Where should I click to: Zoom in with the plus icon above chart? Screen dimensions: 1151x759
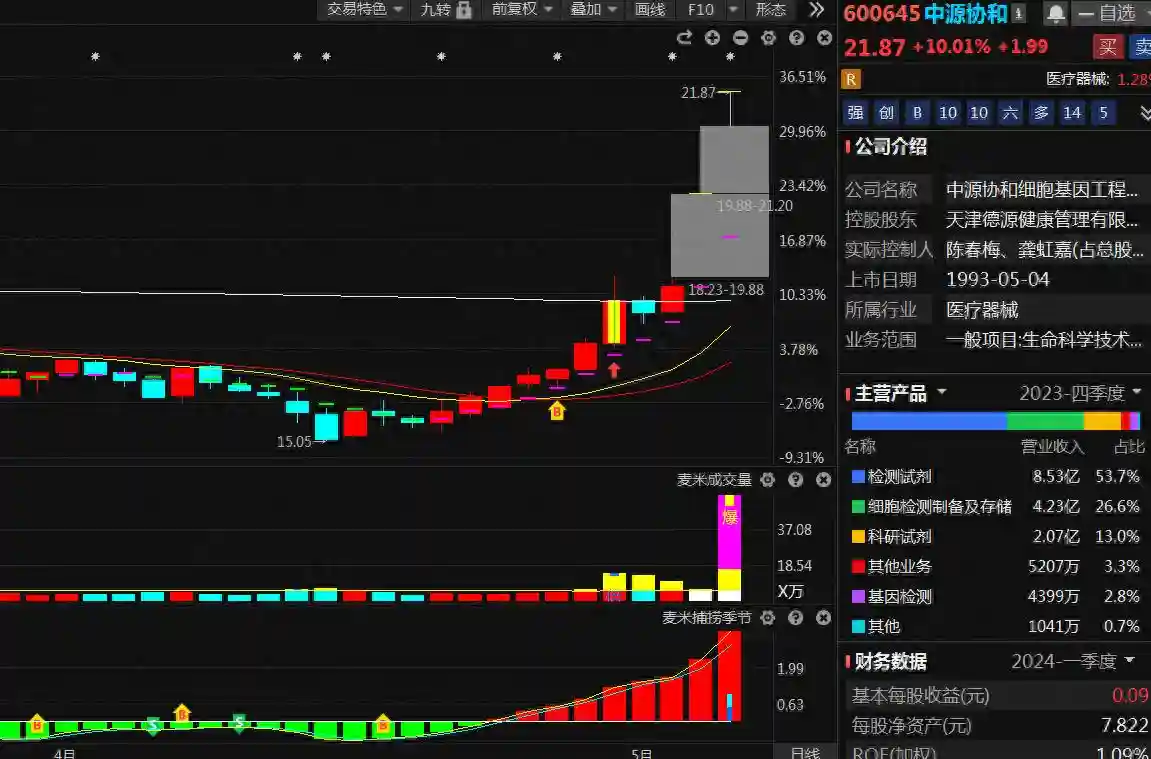tap(712, 38)
